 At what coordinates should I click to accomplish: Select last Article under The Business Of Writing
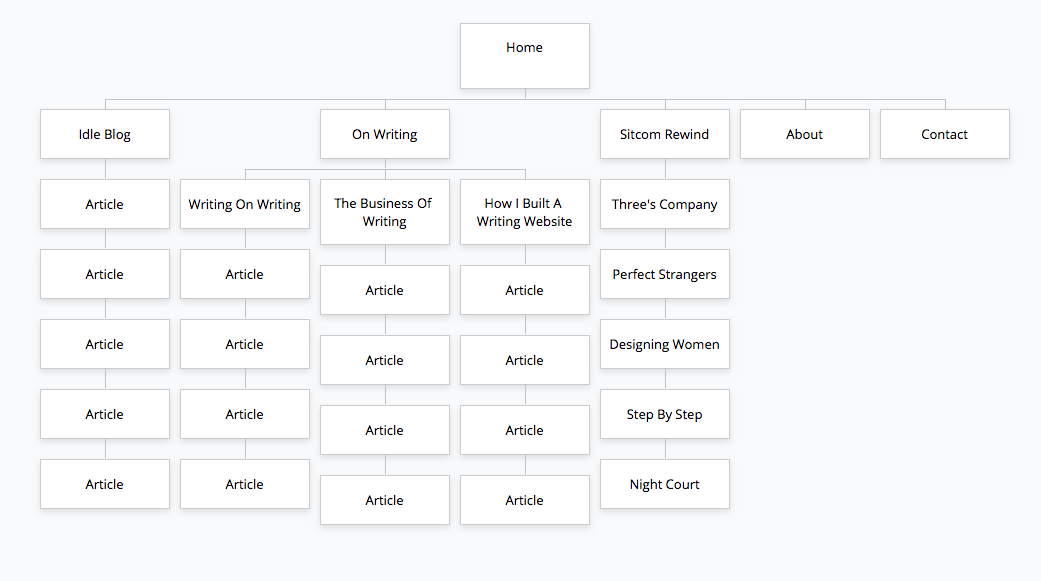385,500
